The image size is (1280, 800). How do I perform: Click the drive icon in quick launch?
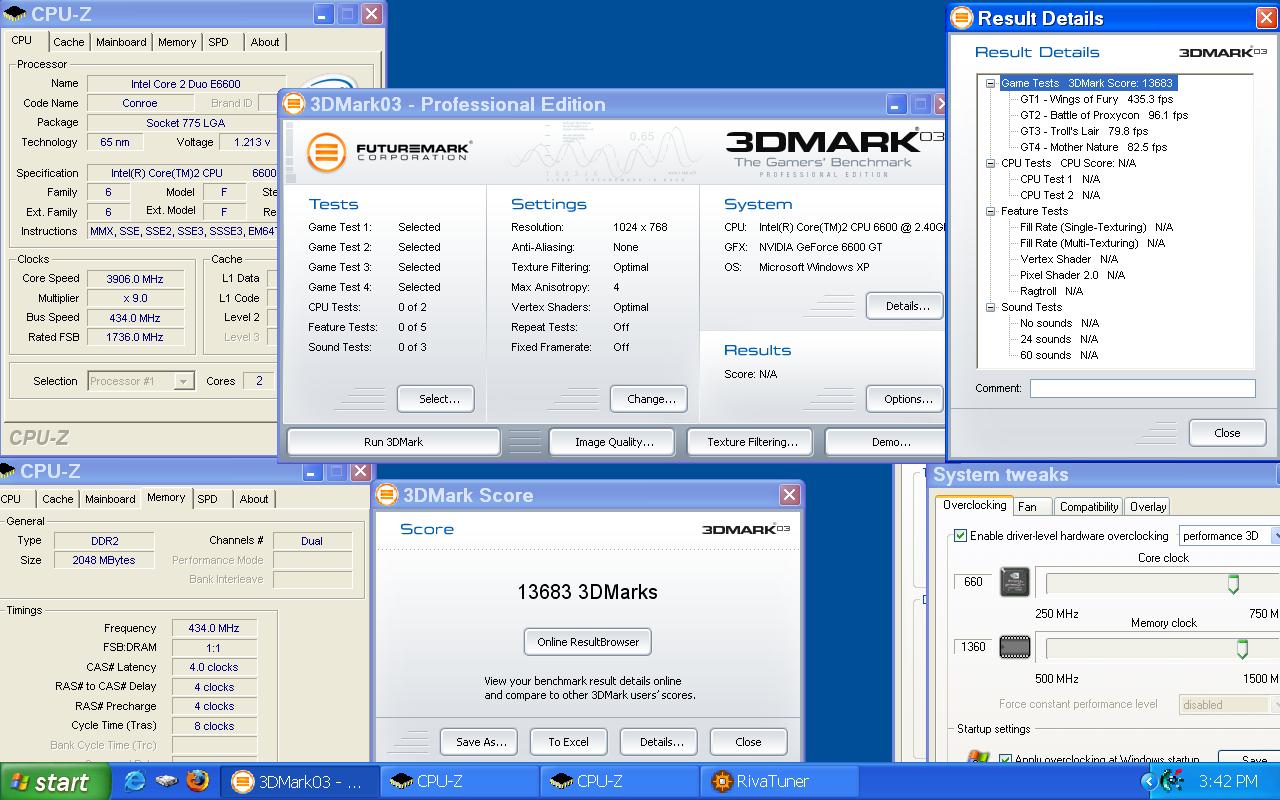[x=166, y=781]
